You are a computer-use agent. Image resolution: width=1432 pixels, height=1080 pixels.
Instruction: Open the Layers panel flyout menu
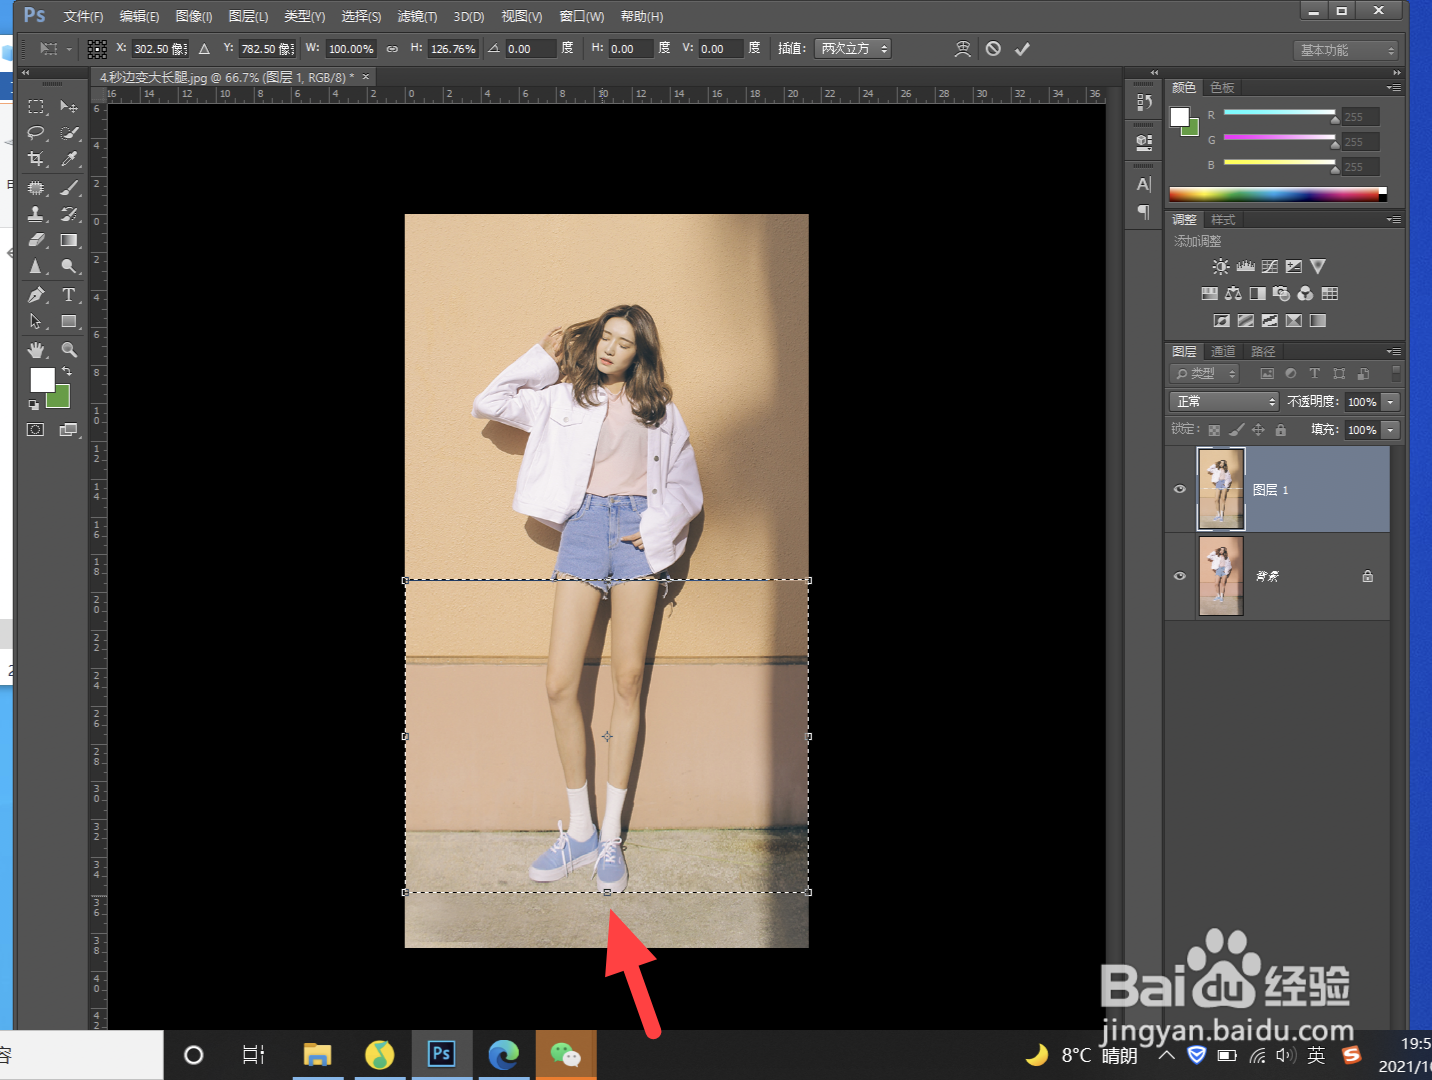coord(1394,352)
